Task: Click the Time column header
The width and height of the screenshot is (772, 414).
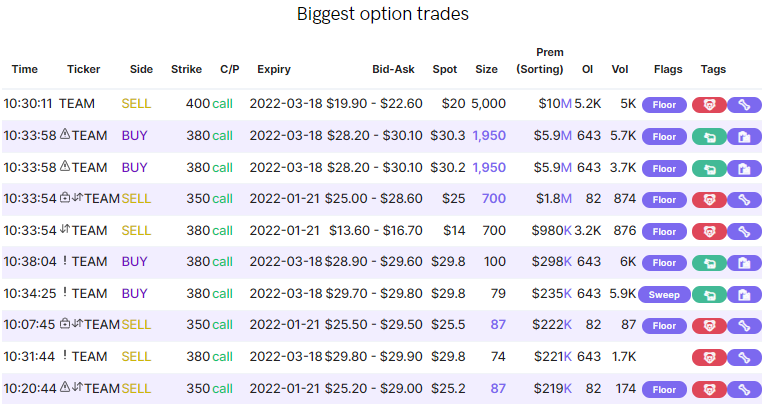Action: tap(25, 70)
